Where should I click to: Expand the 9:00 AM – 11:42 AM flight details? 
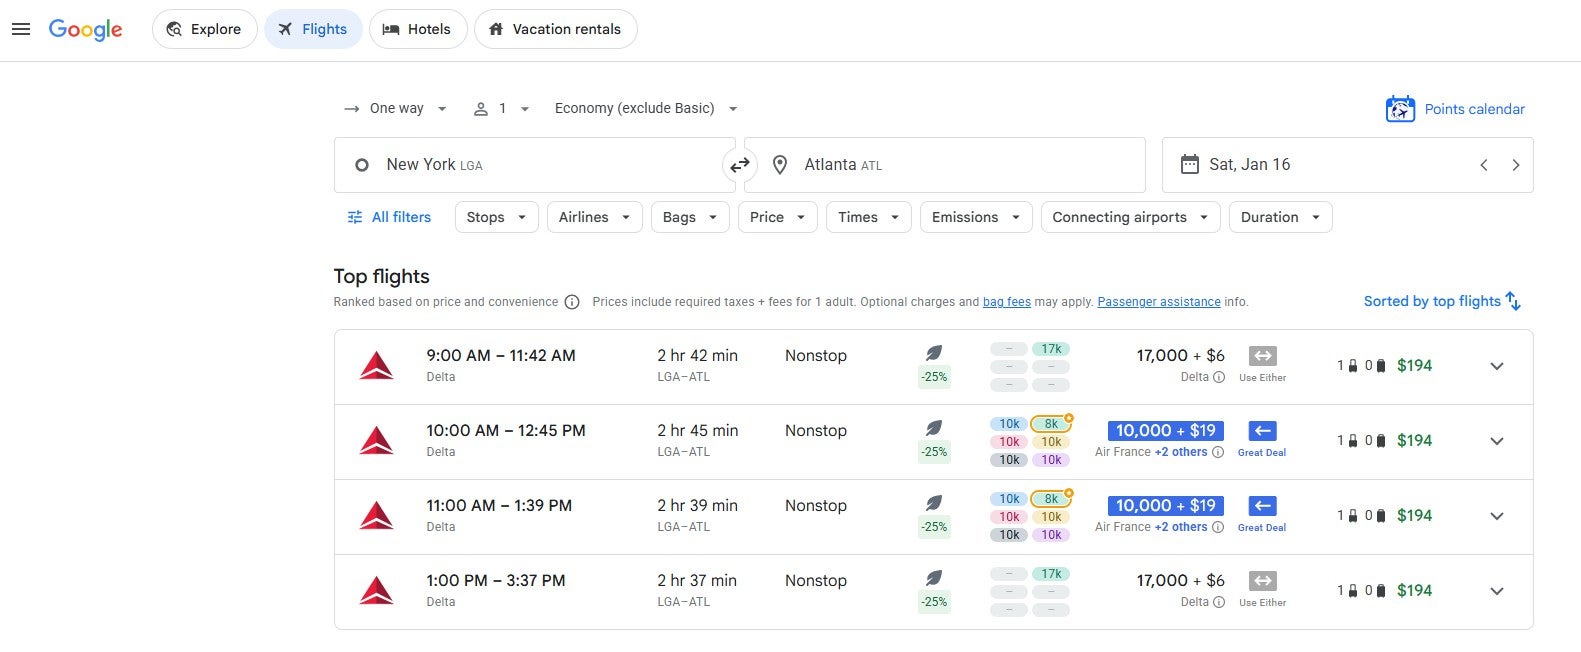click(x=1497, y=366)
